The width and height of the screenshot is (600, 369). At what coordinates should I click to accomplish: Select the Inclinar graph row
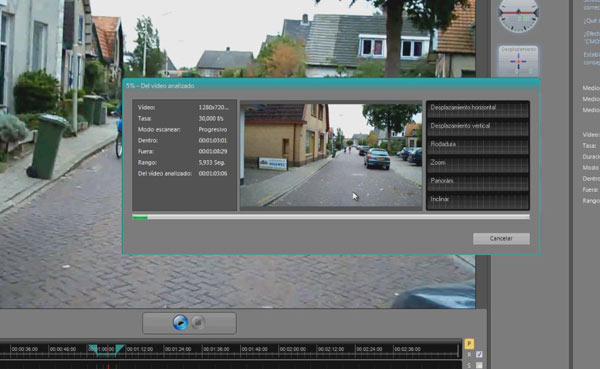coord(478,201)
